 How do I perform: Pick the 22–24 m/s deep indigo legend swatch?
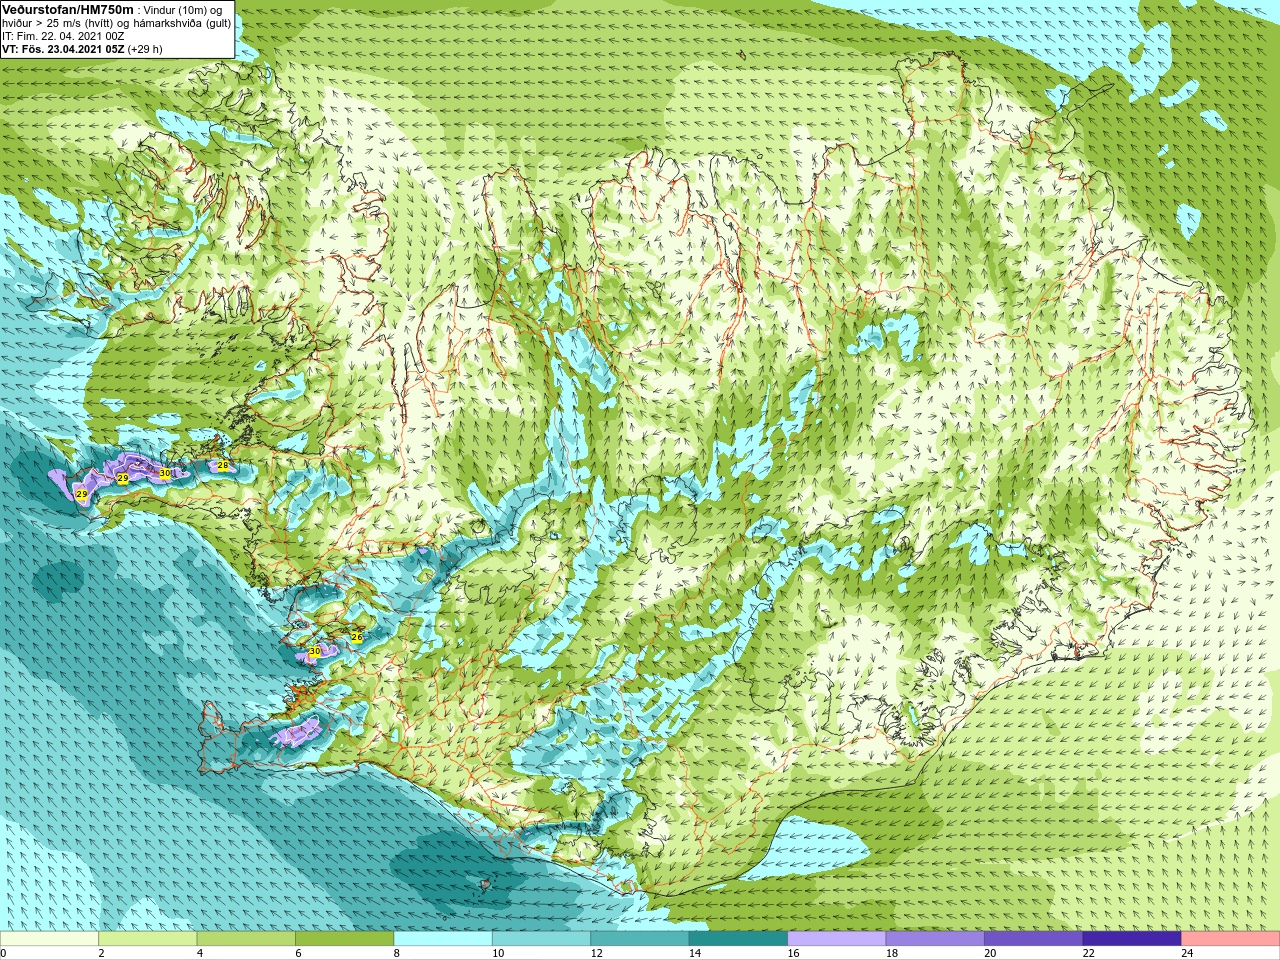pos(1132,939)
